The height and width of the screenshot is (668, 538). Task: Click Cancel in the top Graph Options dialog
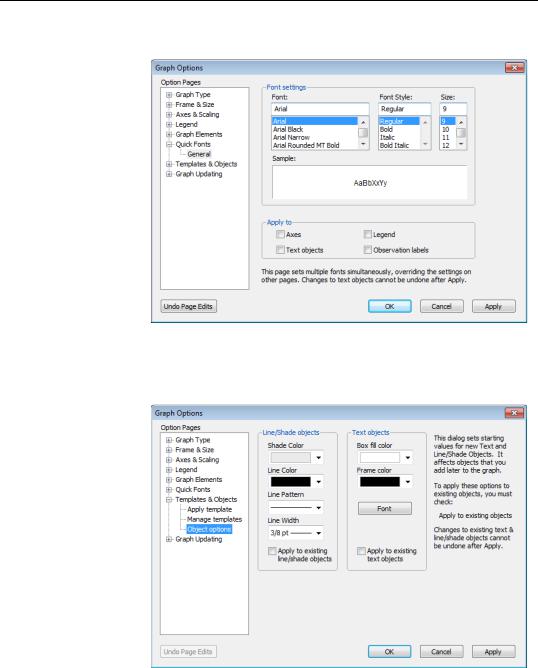pos(441,306)
